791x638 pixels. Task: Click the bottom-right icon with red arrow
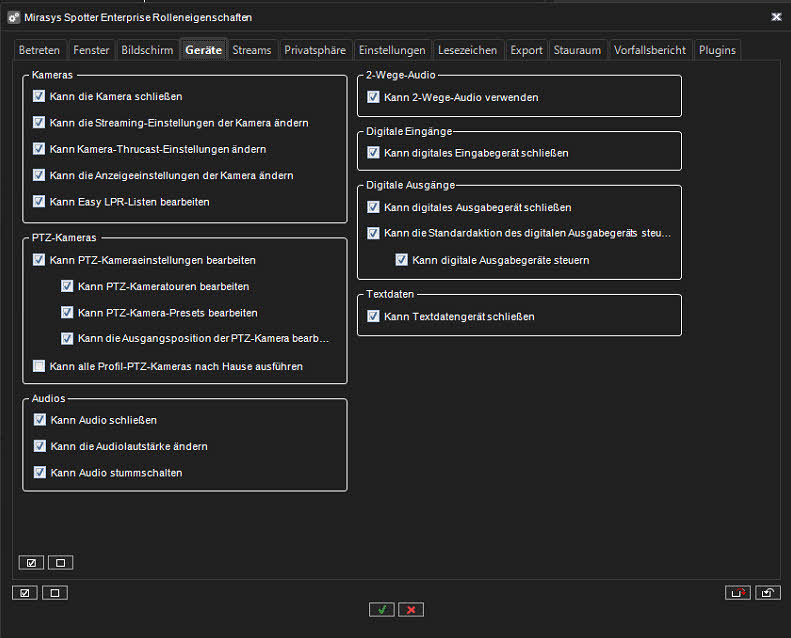pyautogui.click(x=738, y=593)
